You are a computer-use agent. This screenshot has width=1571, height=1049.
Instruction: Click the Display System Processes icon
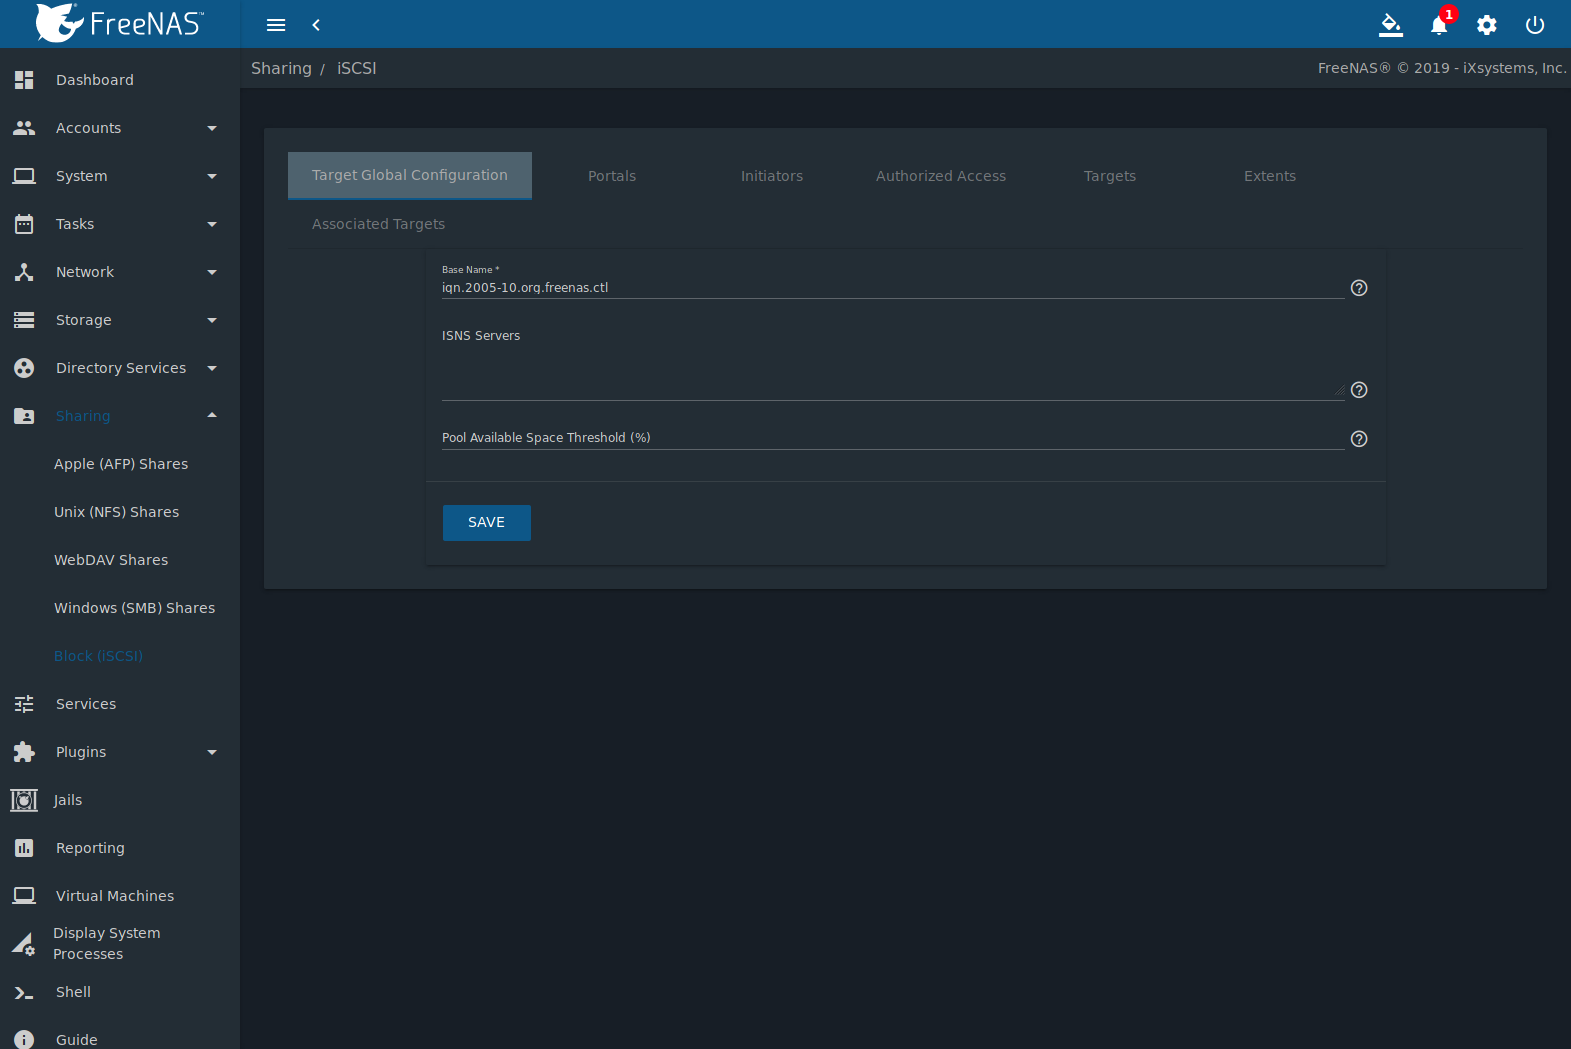click(x=24, y=944)
